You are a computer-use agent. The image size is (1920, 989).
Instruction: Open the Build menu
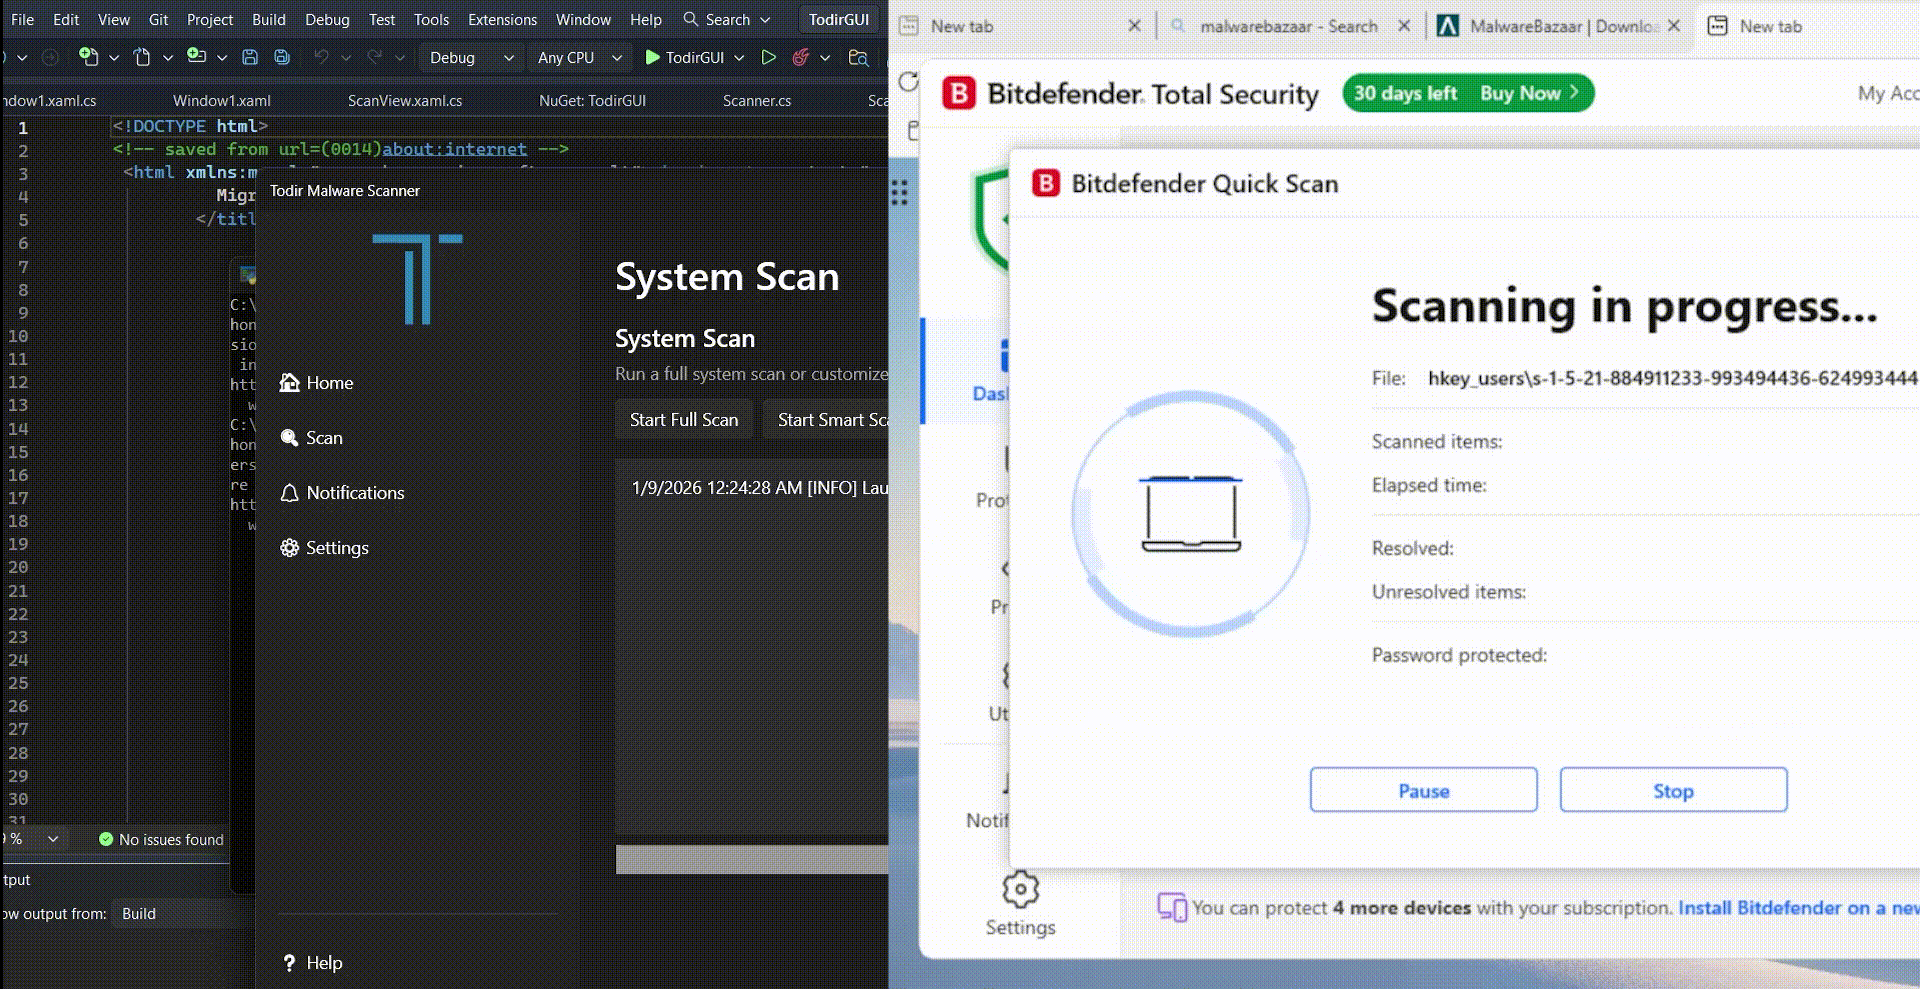click(267, 19)
